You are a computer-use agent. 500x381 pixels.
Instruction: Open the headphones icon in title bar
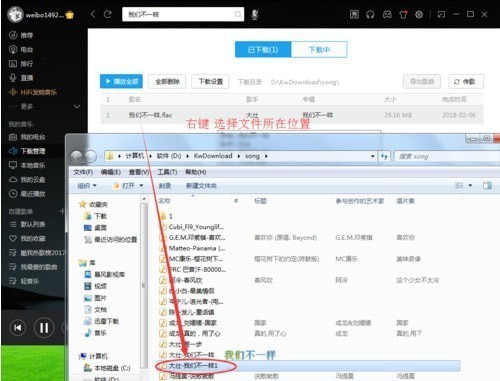(370, 14)
